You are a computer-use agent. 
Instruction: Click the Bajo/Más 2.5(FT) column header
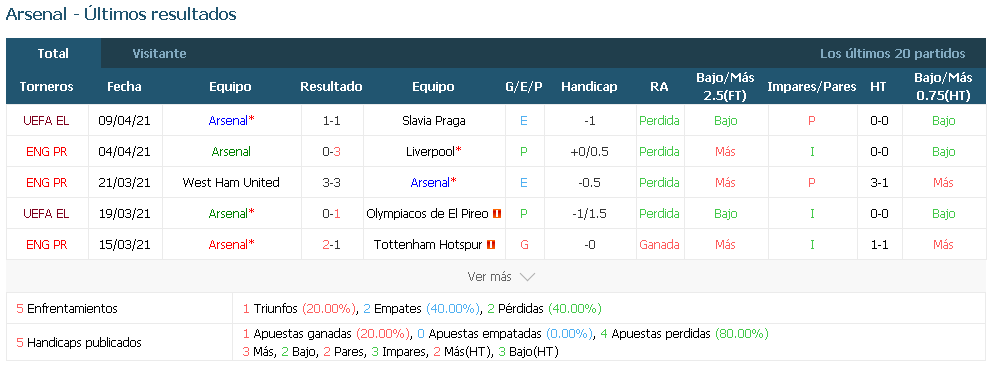click(x=725, y=87)
